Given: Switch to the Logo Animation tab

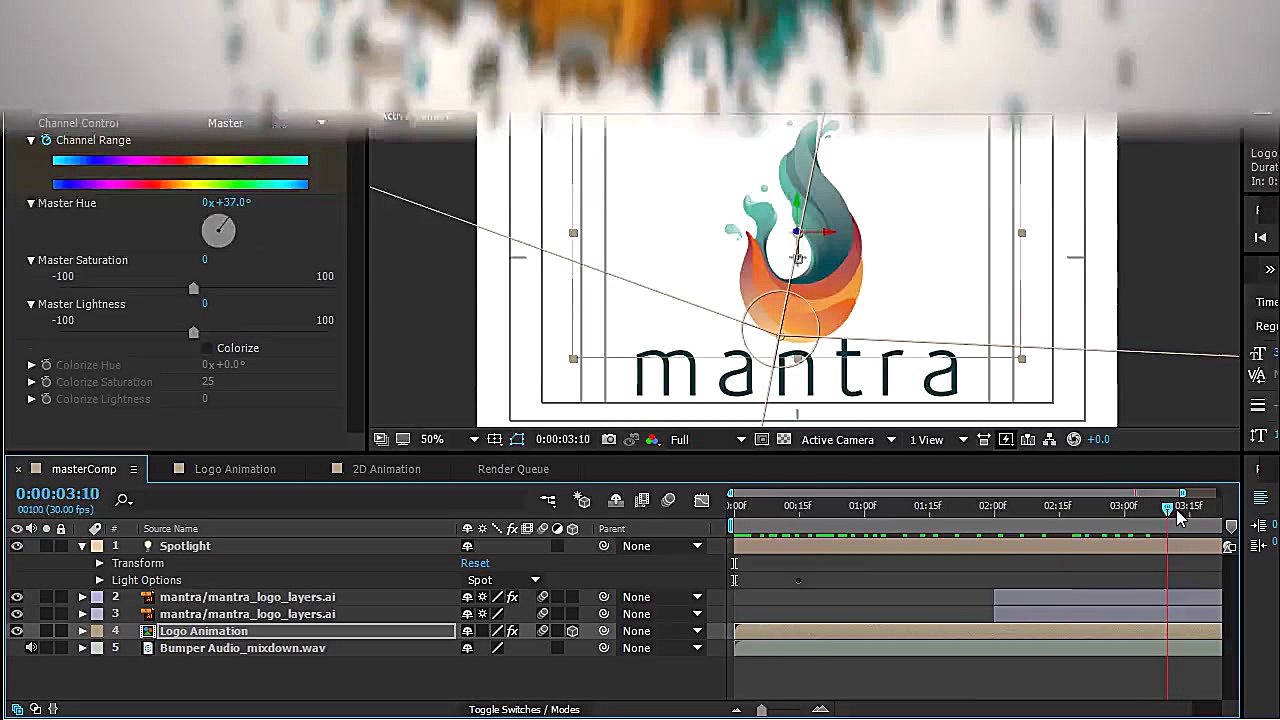Looking at the screenshot, I should point(235,469).
